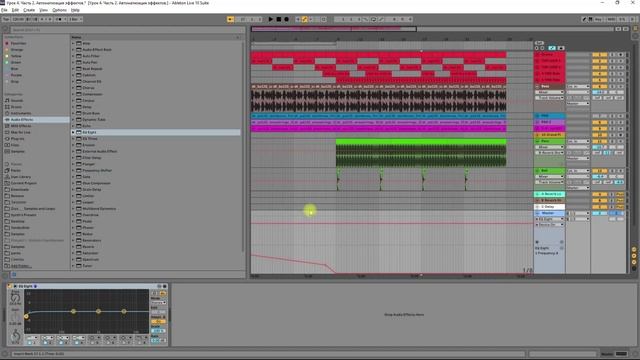Toggle the MIDI map mode switch
This screenshot has height=360, width=640.
click(611, 19)
